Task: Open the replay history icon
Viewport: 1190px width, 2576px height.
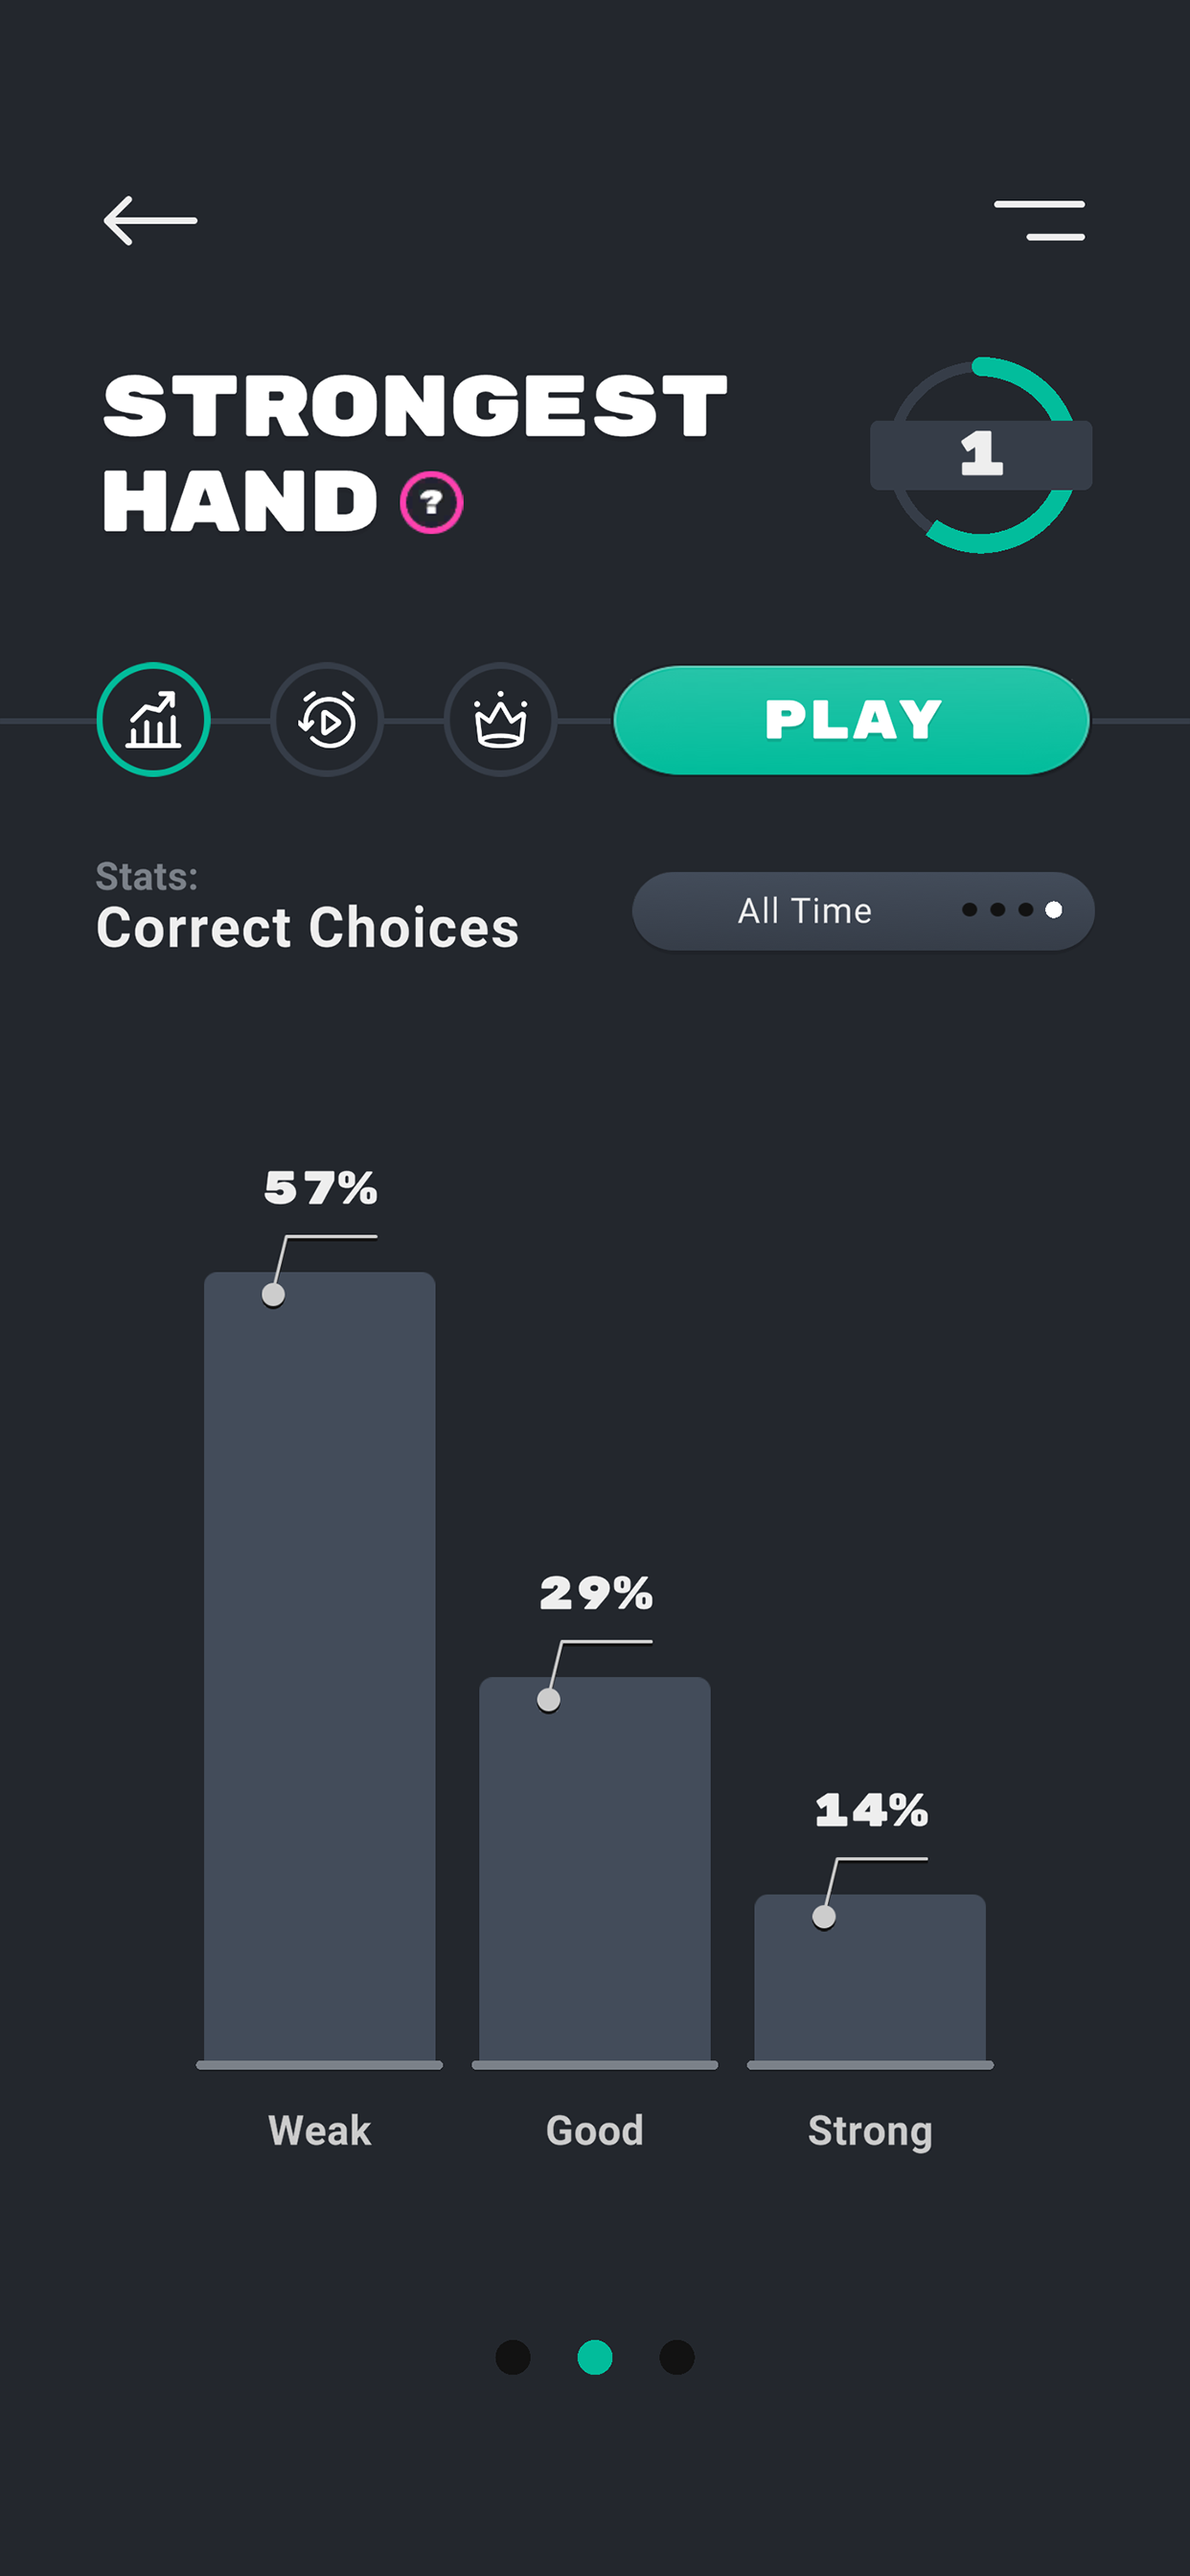Action: (327, 720)
